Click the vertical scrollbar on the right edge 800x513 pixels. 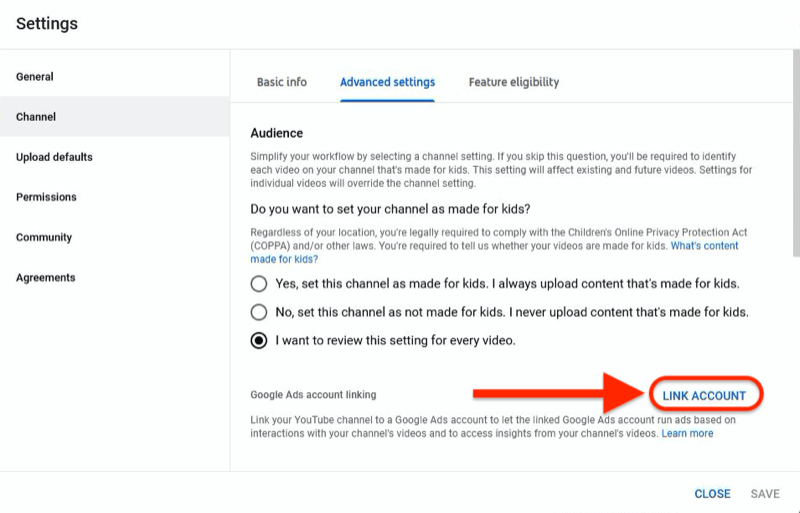tap(796, 153)
